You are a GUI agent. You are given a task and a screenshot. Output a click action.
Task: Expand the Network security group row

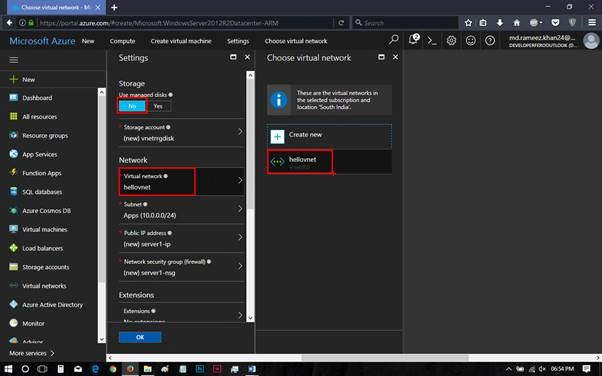(x=181, y=267)
